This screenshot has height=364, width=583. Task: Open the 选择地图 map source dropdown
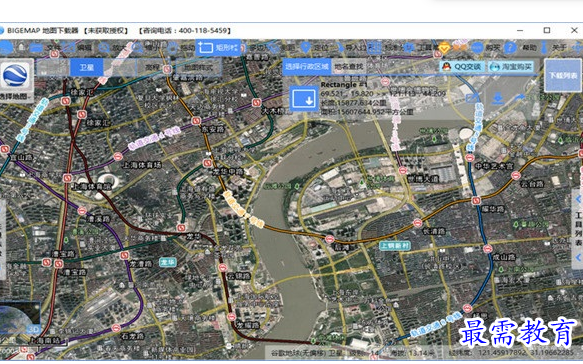(16, 81)
